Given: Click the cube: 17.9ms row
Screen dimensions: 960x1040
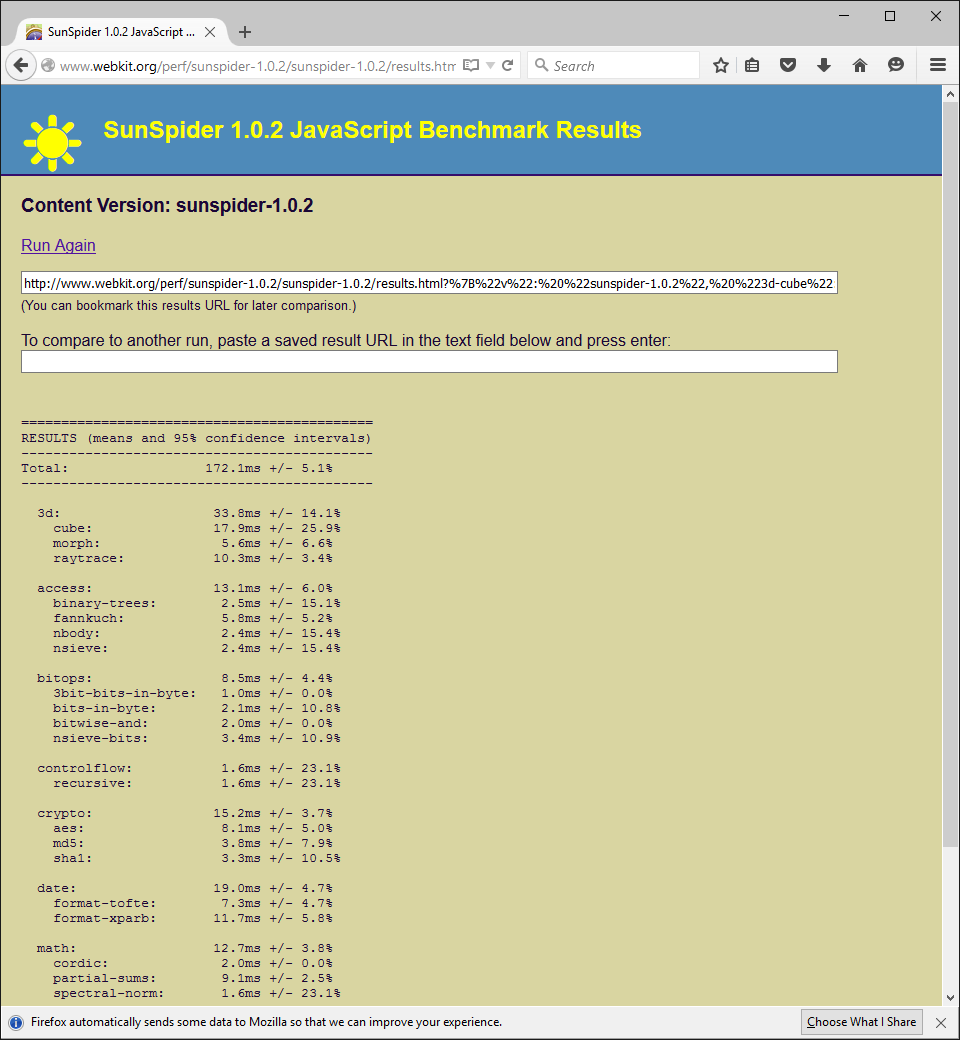Looking at the screenshot, I should click(x=196, y=529).
